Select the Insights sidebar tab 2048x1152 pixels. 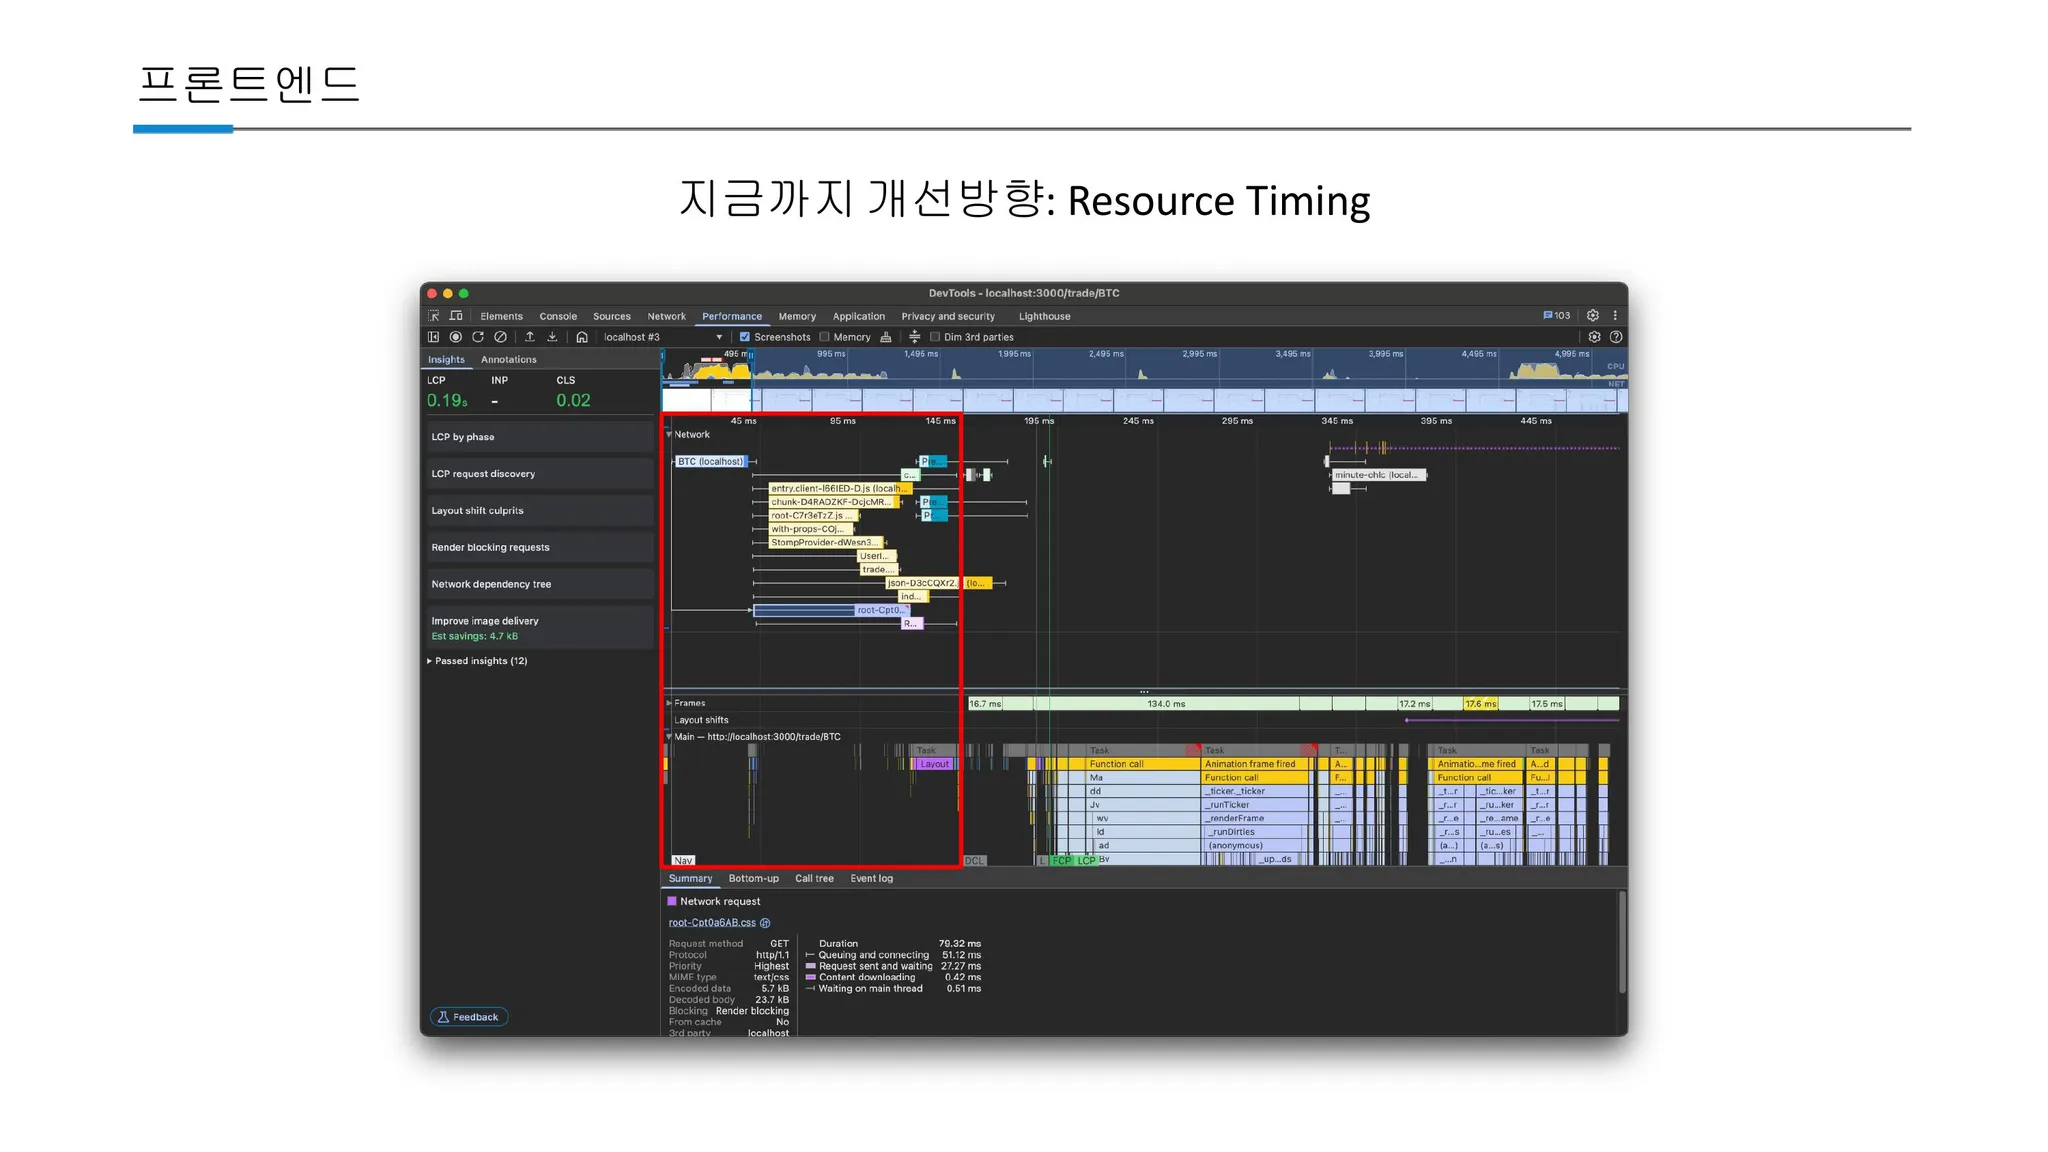[x=446, y=360]
